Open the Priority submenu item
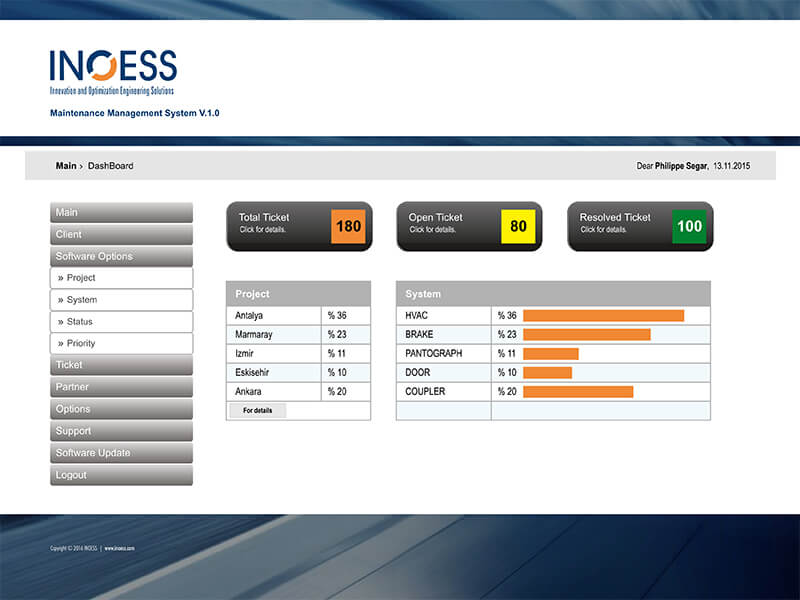This screenshot has width=800, height=600. tap(121, 343)
